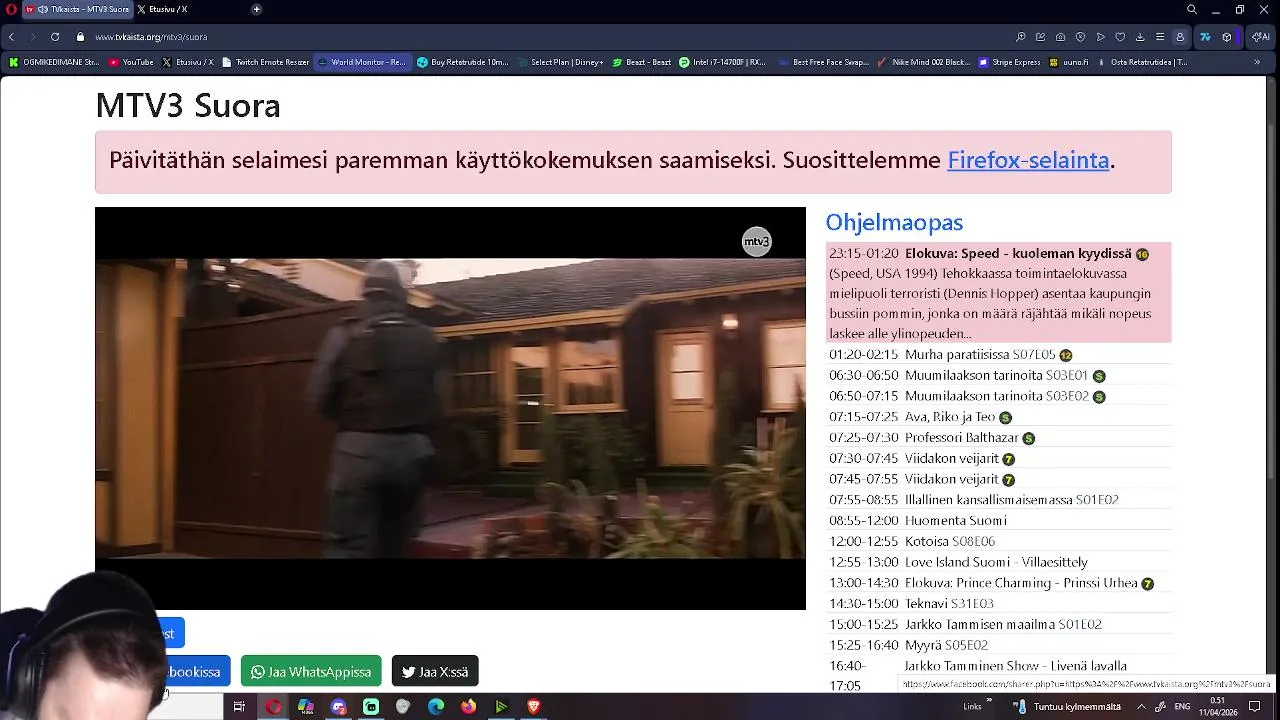Viewport: 1280px width, 720px height.
Task: Open the taskbar clock showing 0.51
Action: [1217, 706]
